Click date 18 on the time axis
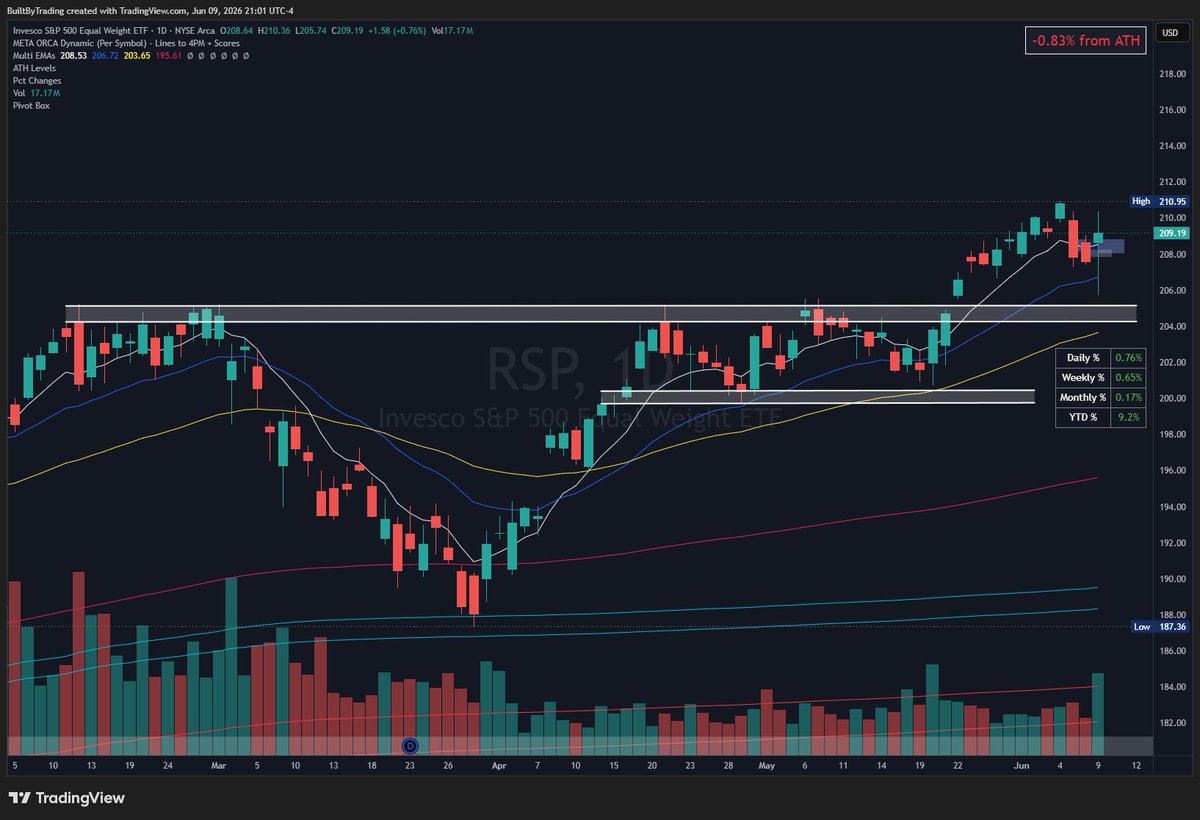 pos(371,765)
